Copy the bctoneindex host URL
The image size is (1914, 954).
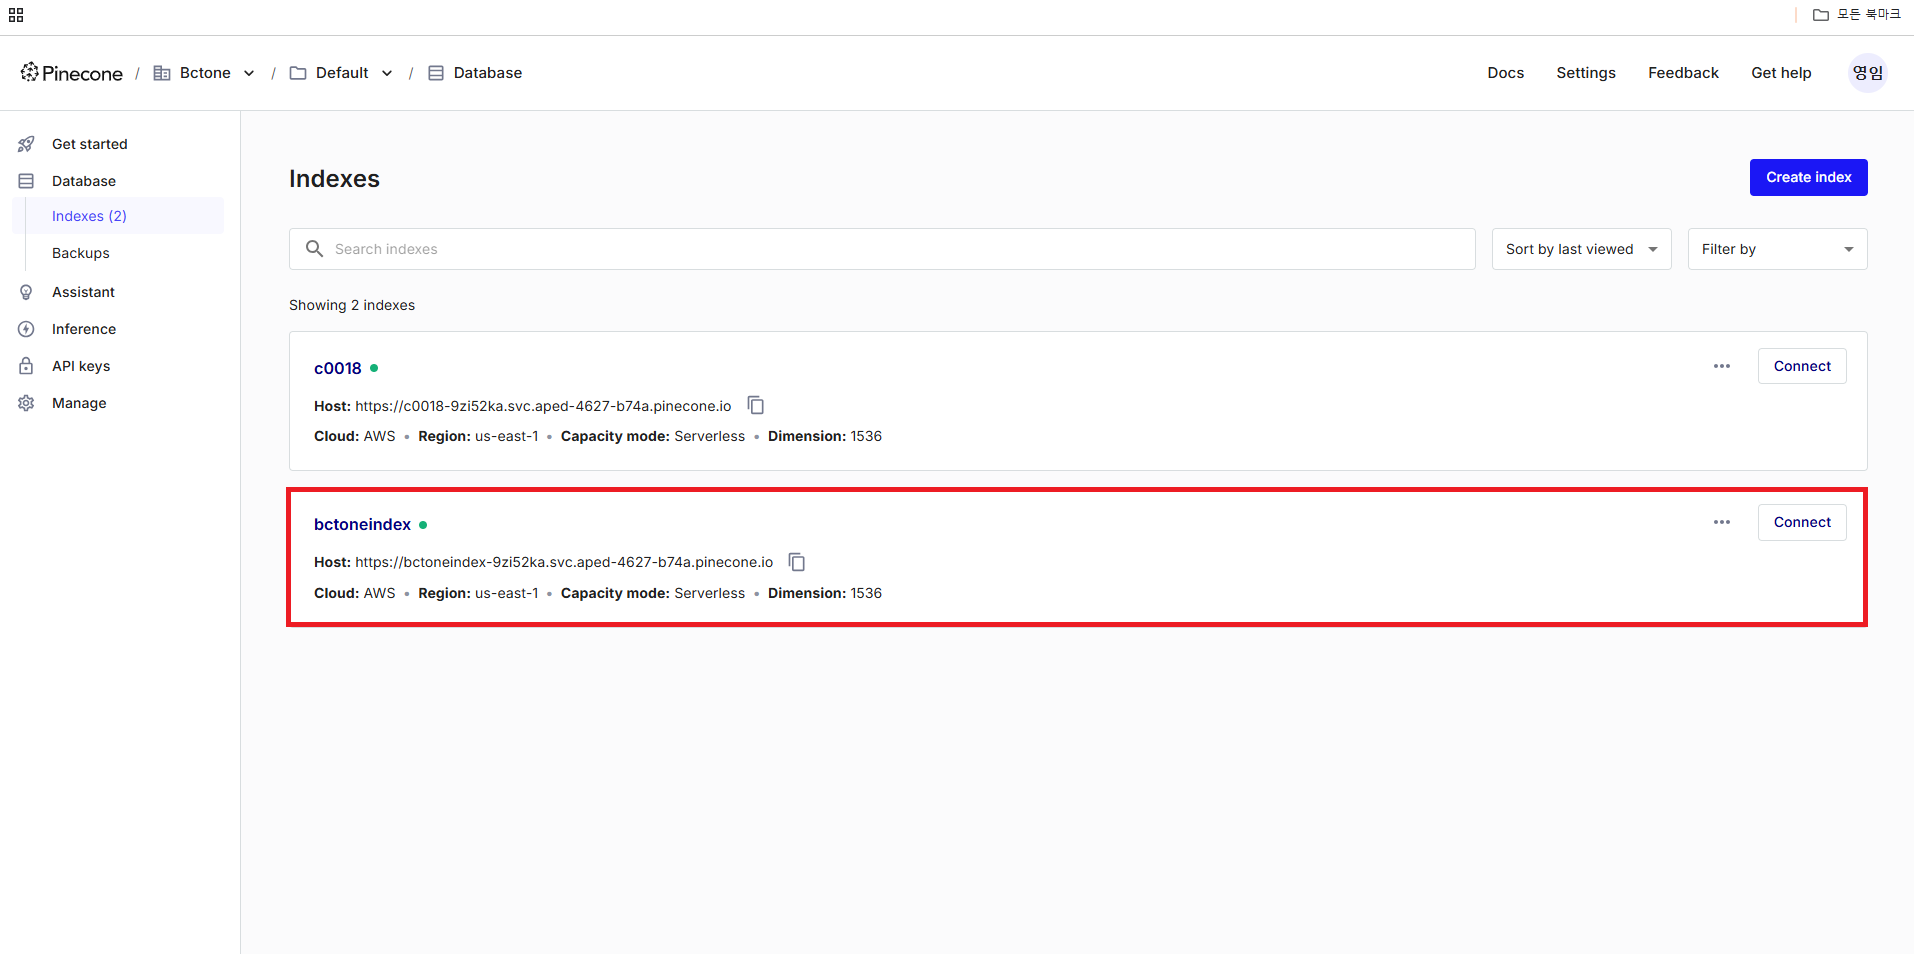tap(797, 562)
